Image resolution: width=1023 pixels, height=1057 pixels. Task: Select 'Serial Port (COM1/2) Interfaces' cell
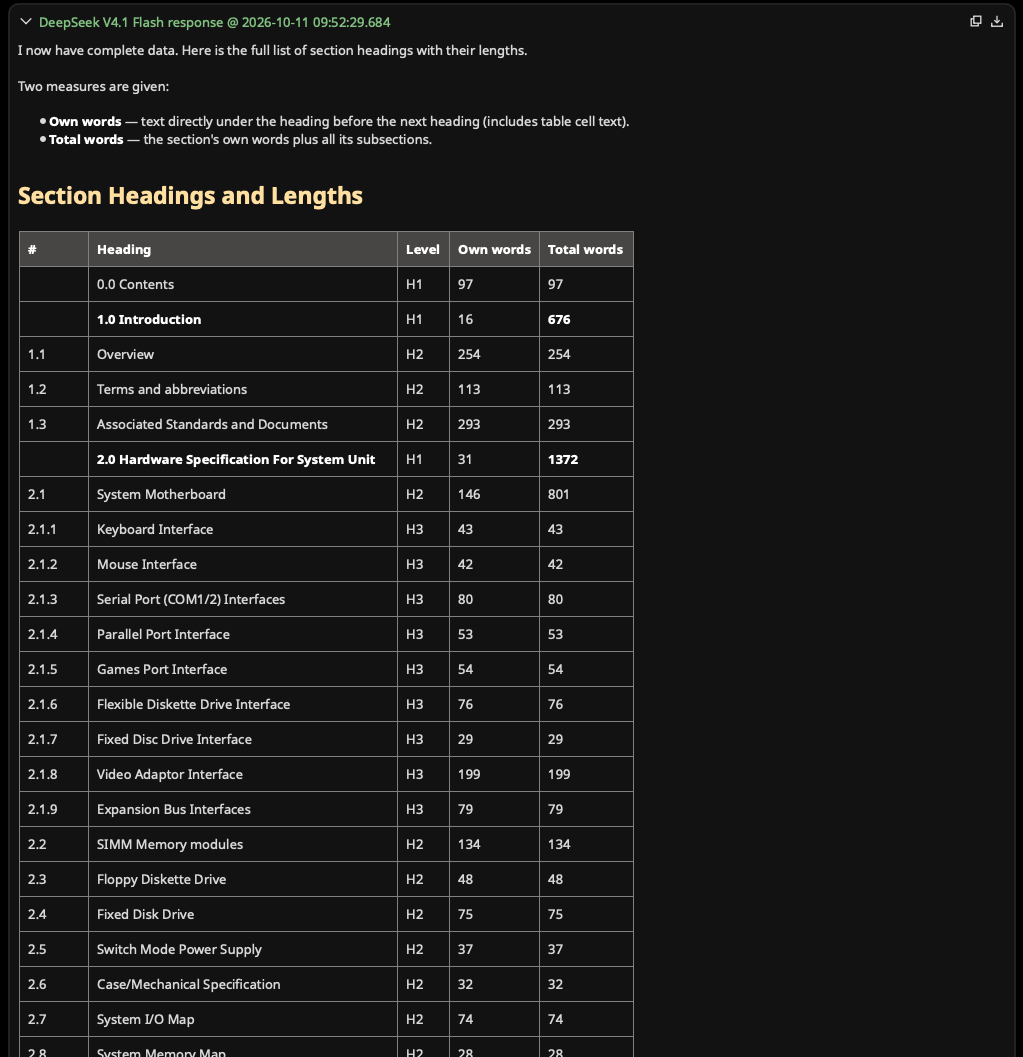point(243,600)
